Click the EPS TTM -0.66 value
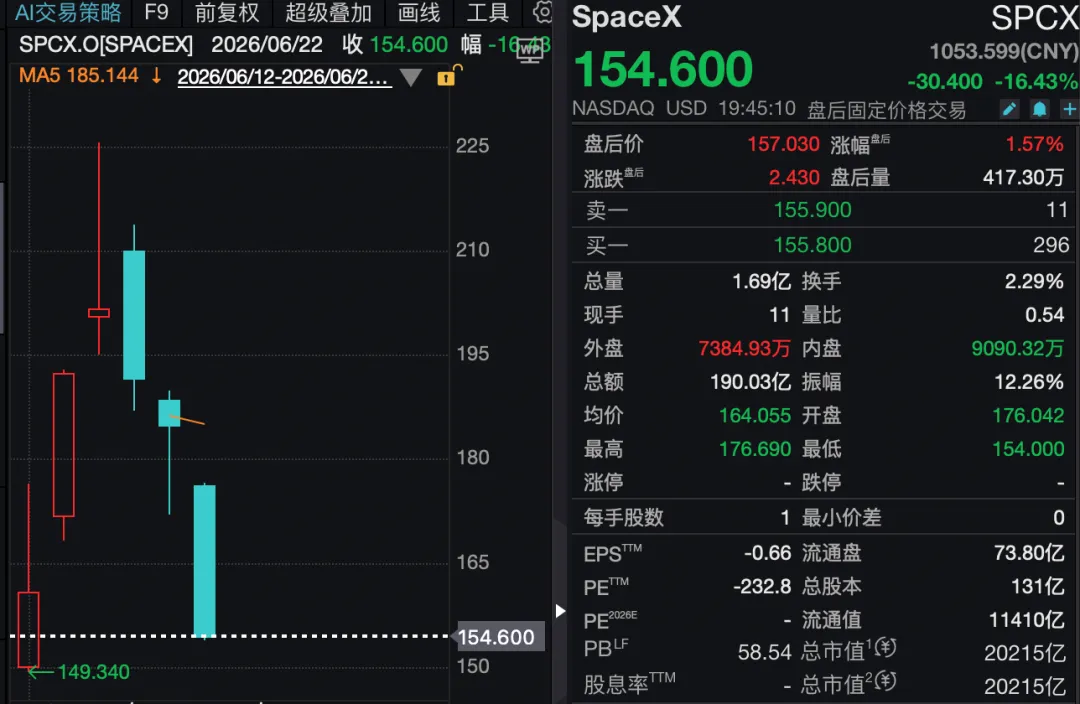The image size is (1080, 704). point(767,553)
